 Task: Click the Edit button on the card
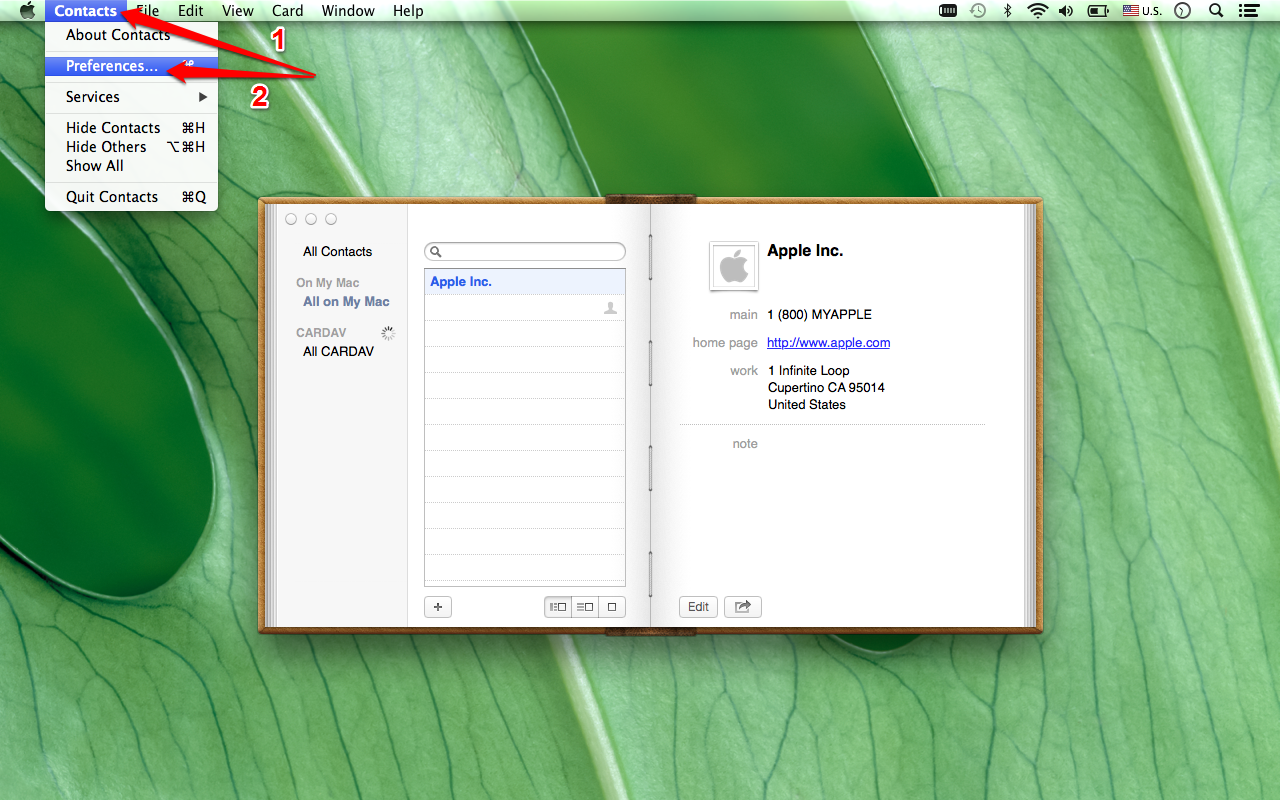pos(699,606)
